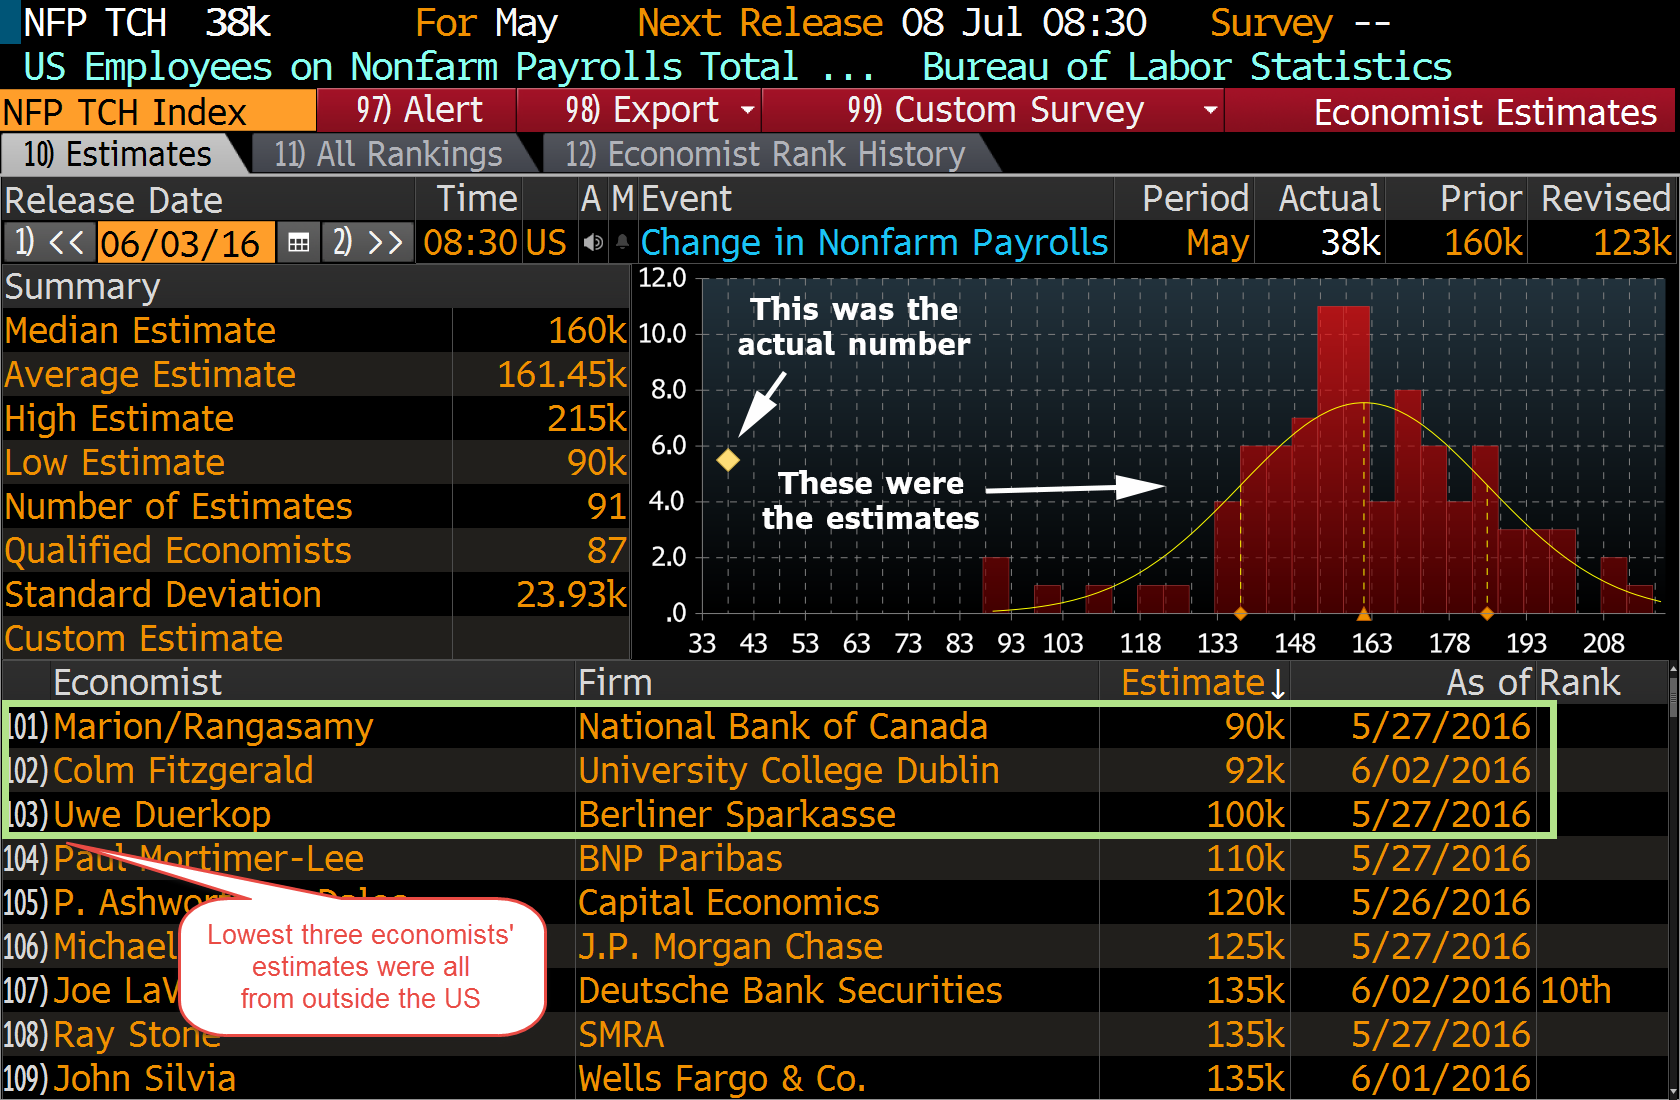Click the Prior value 160k
Viewport: 1680px width, 1100px height.
click(1484, 243)
